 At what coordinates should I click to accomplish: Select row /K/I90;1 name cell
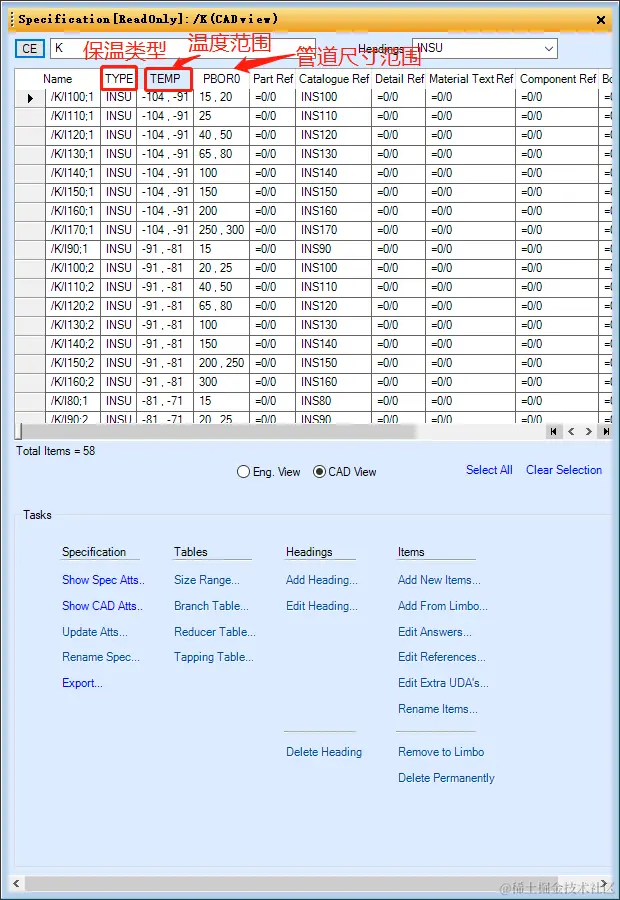click(73, 249)
